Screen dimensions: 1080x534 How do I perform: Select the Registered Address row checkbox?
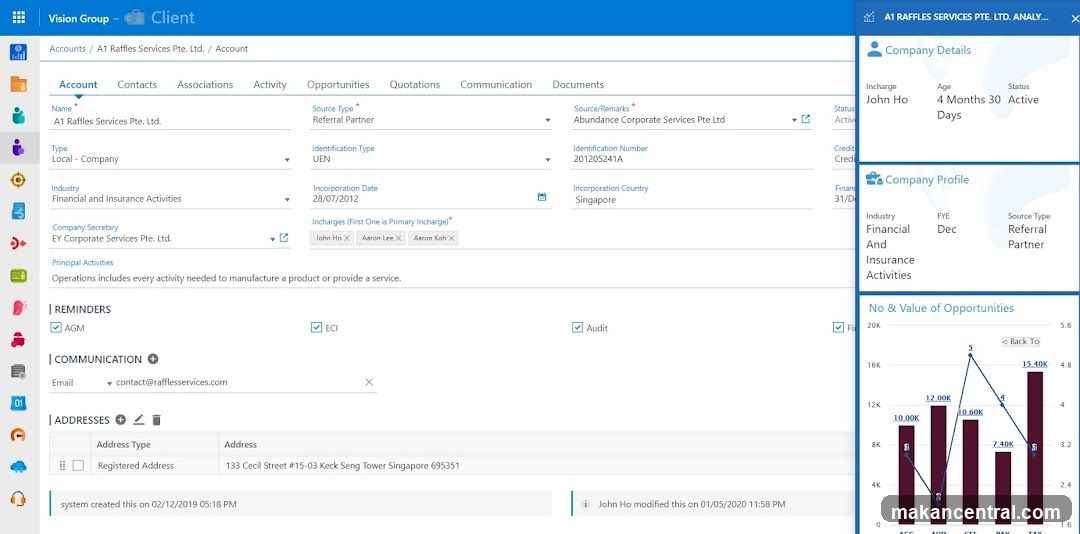pyautogui.click(x=78, y=465)
